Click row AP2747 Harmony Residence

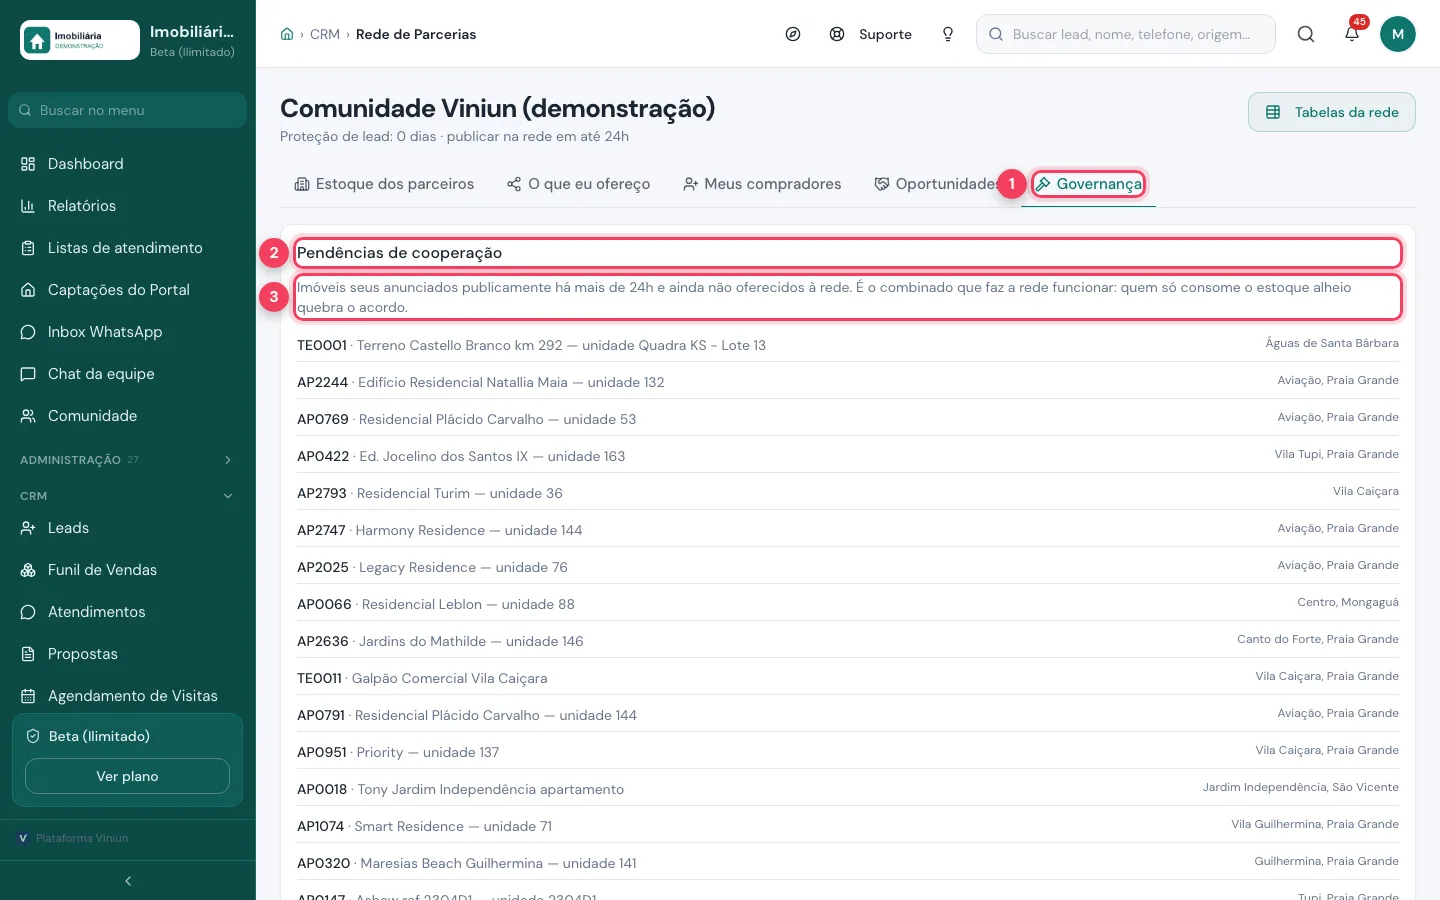click(x=848, y=530)
